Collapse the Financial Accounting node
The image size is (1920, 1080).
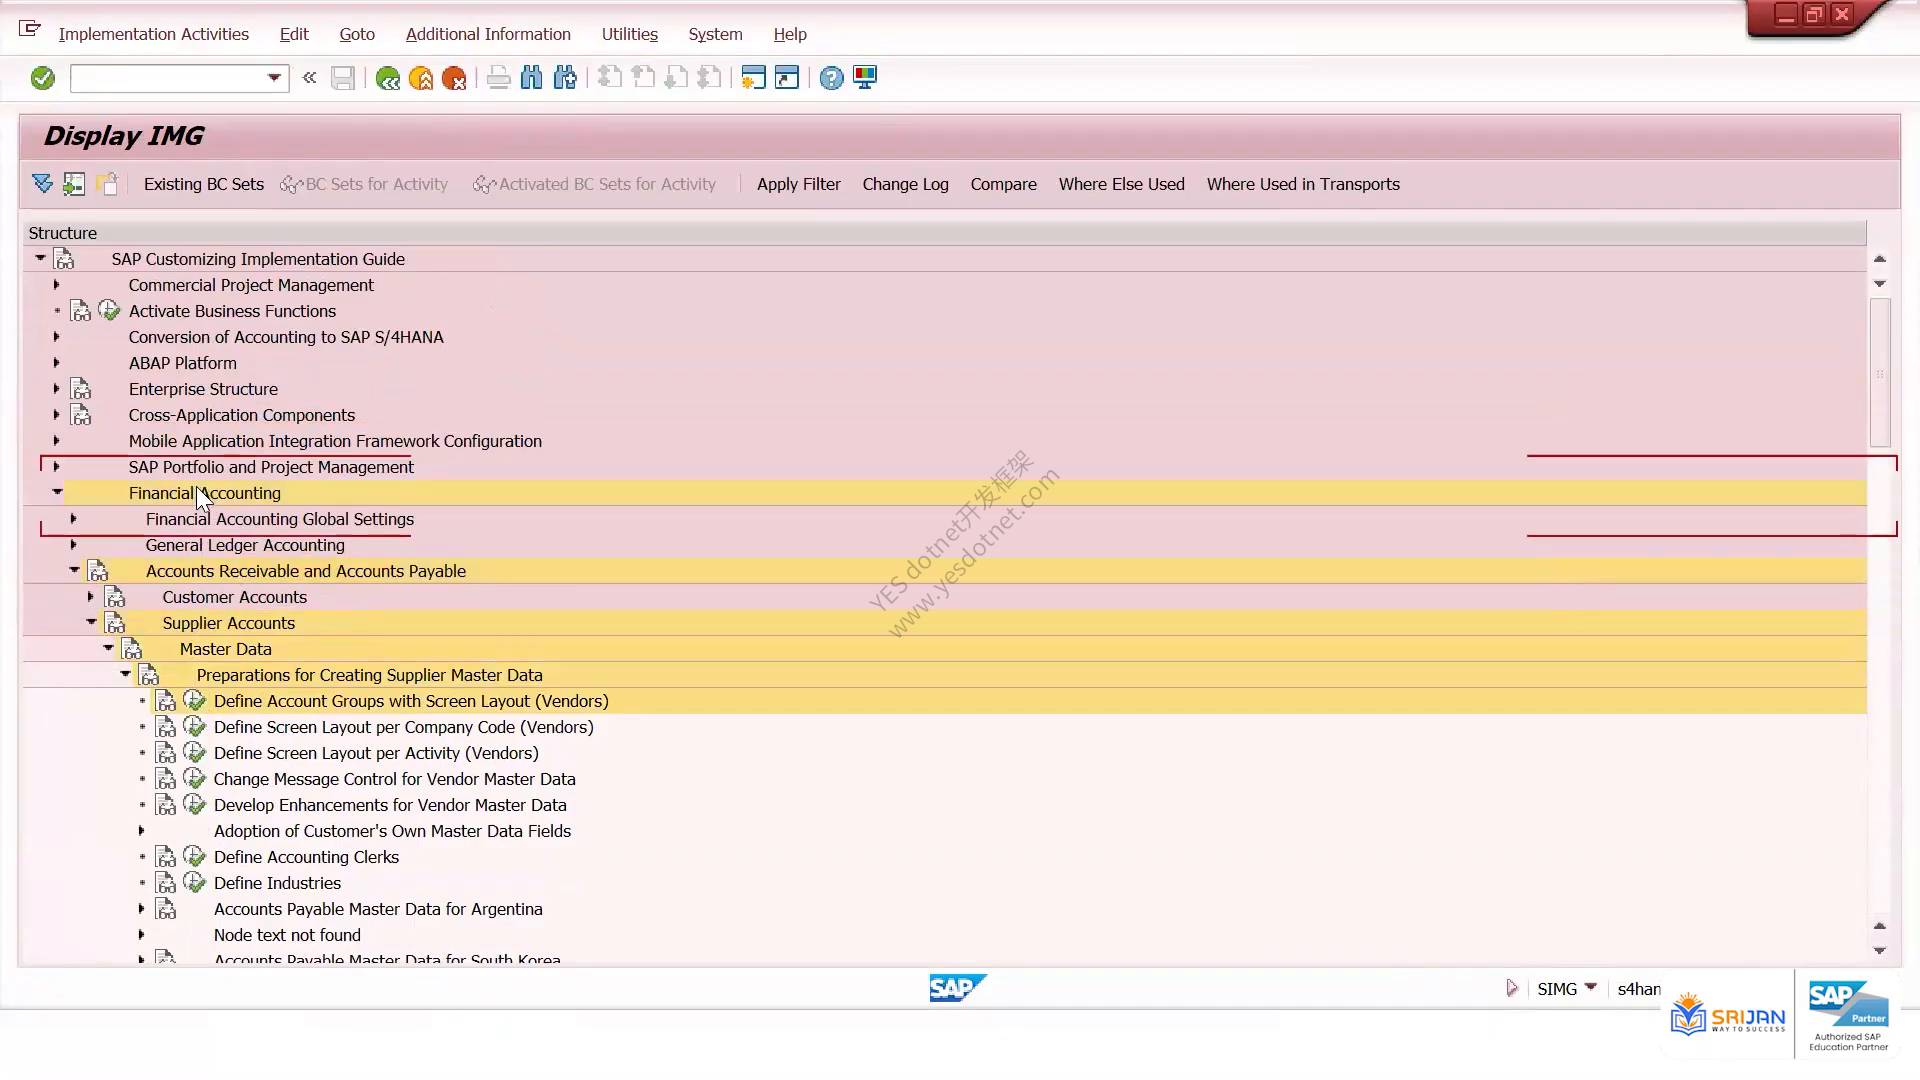click(x=57, y=493)
